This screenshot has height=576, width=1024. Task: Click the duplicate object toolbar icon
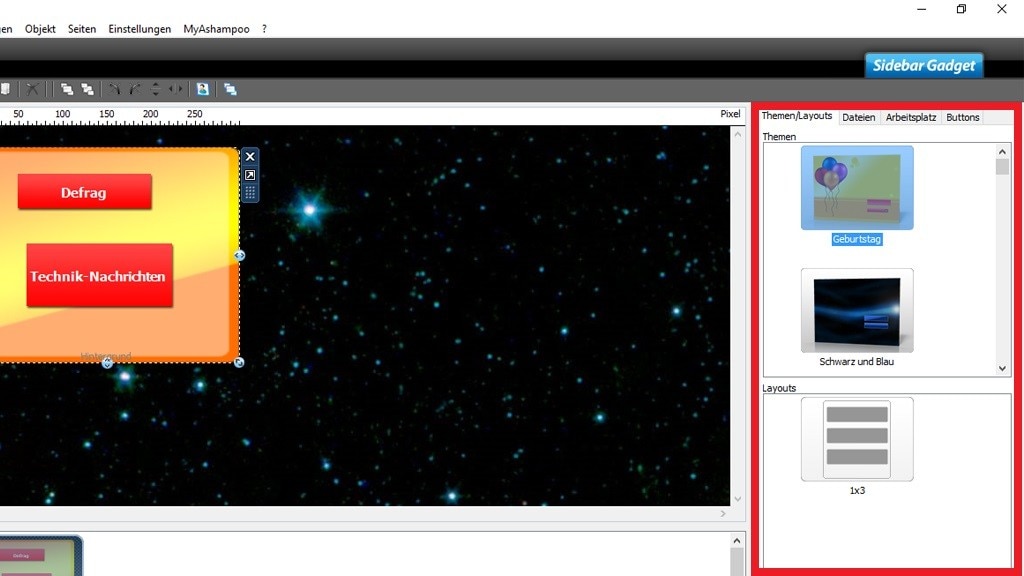(x=229, y=88)
